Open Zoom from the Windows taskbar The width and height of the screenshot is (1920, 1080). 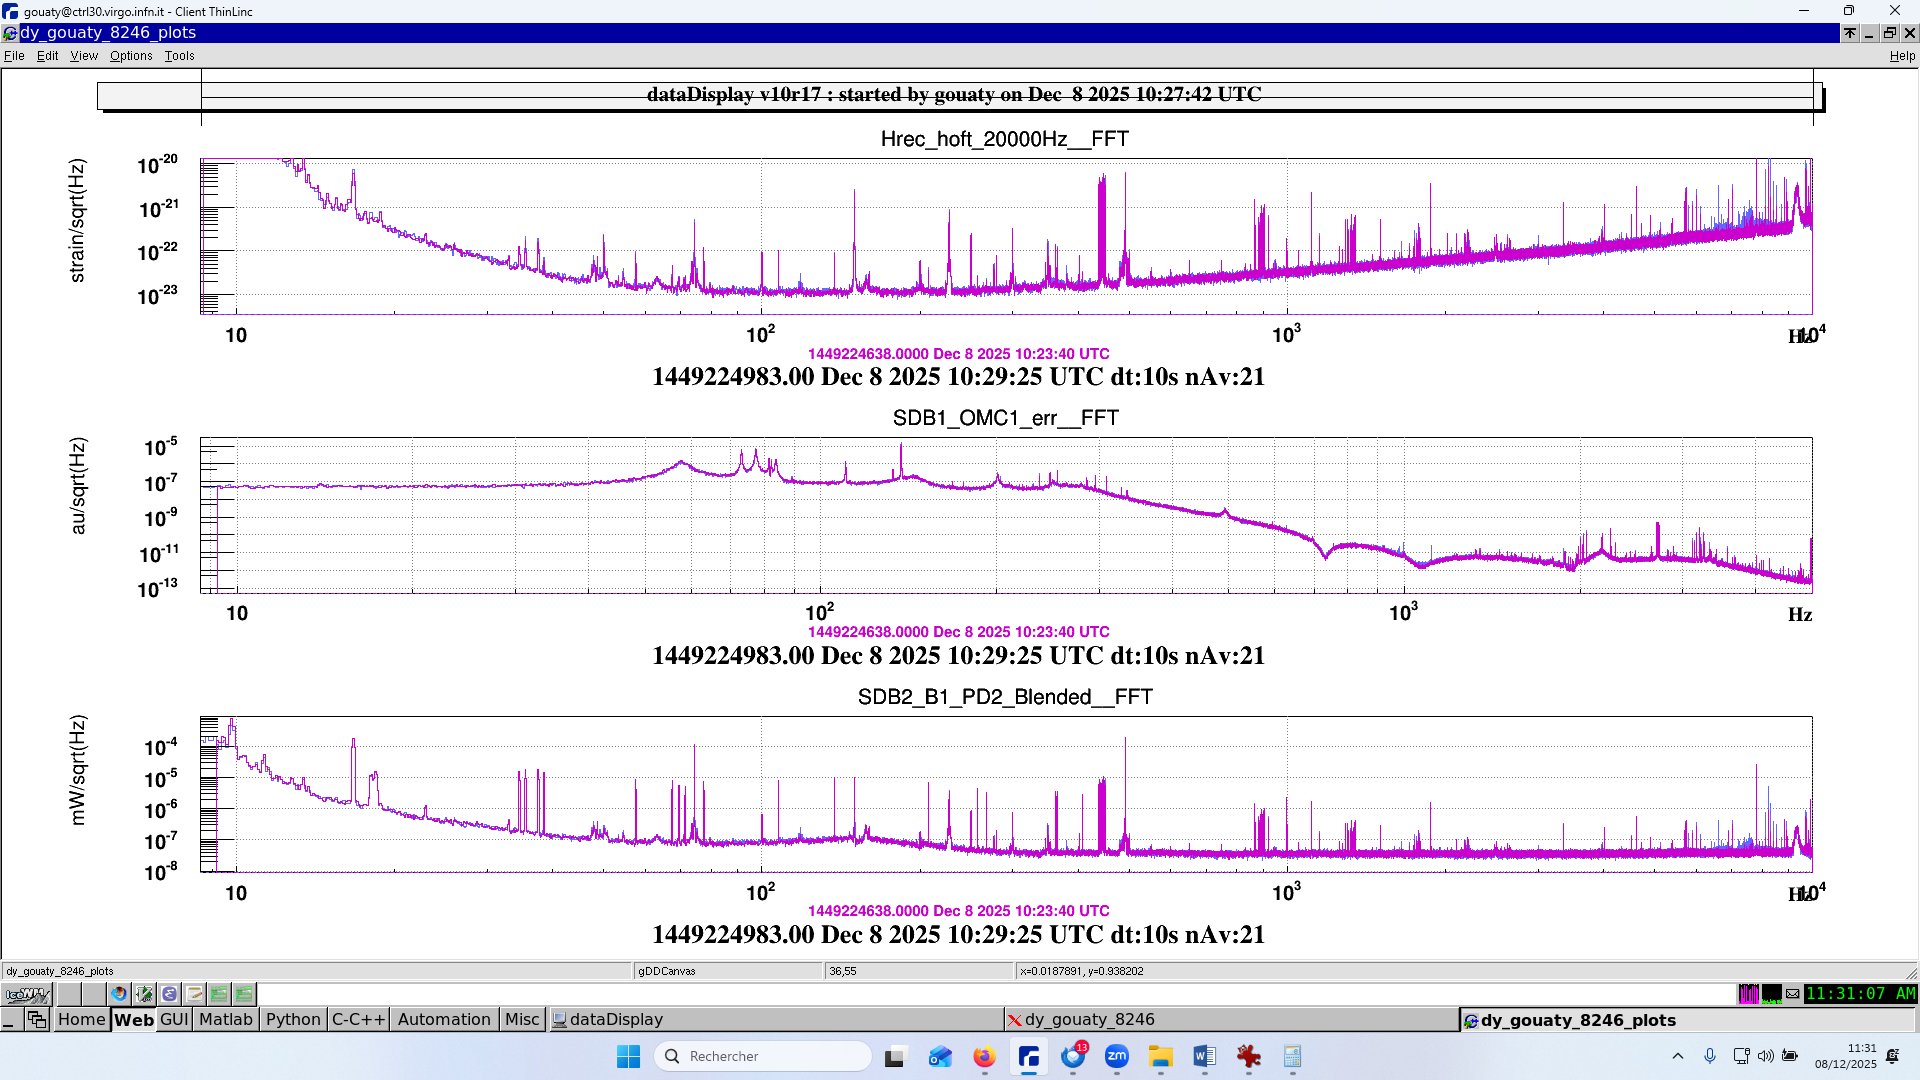[1116, 1056]
